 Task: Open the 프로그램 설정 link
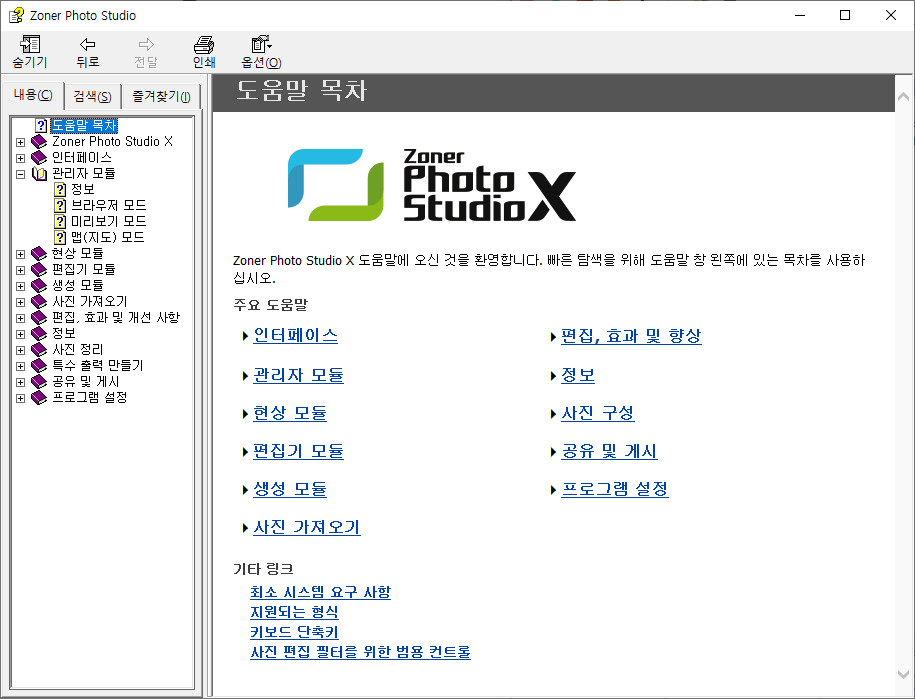(x=614, y=489)
